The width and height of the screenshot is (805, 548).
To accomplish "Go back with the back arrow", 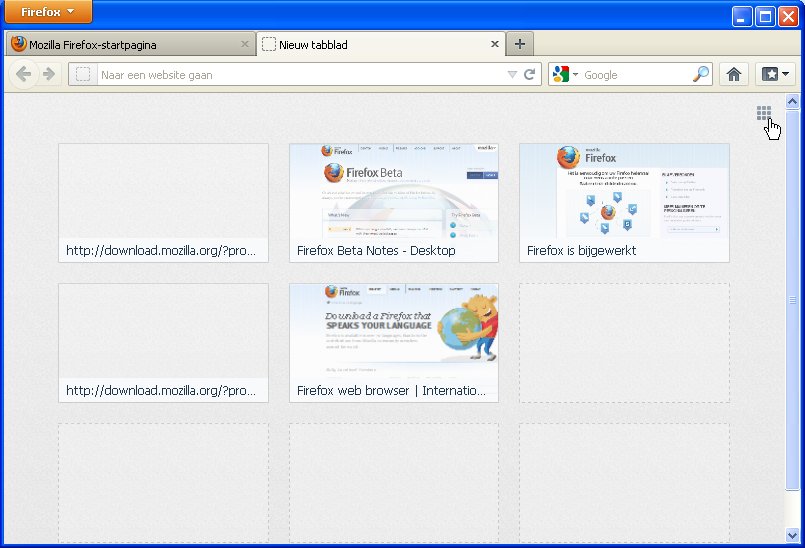I will (x=24, y=74).
